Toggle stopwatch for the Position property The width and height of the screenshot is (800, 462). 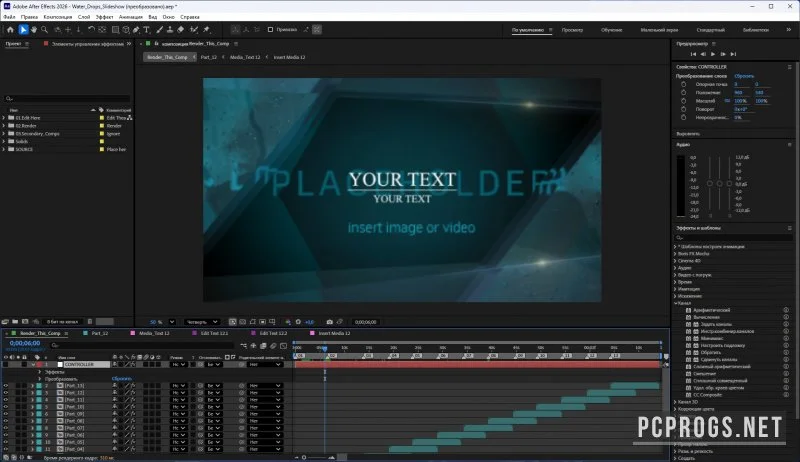click(x=684, y=92)
